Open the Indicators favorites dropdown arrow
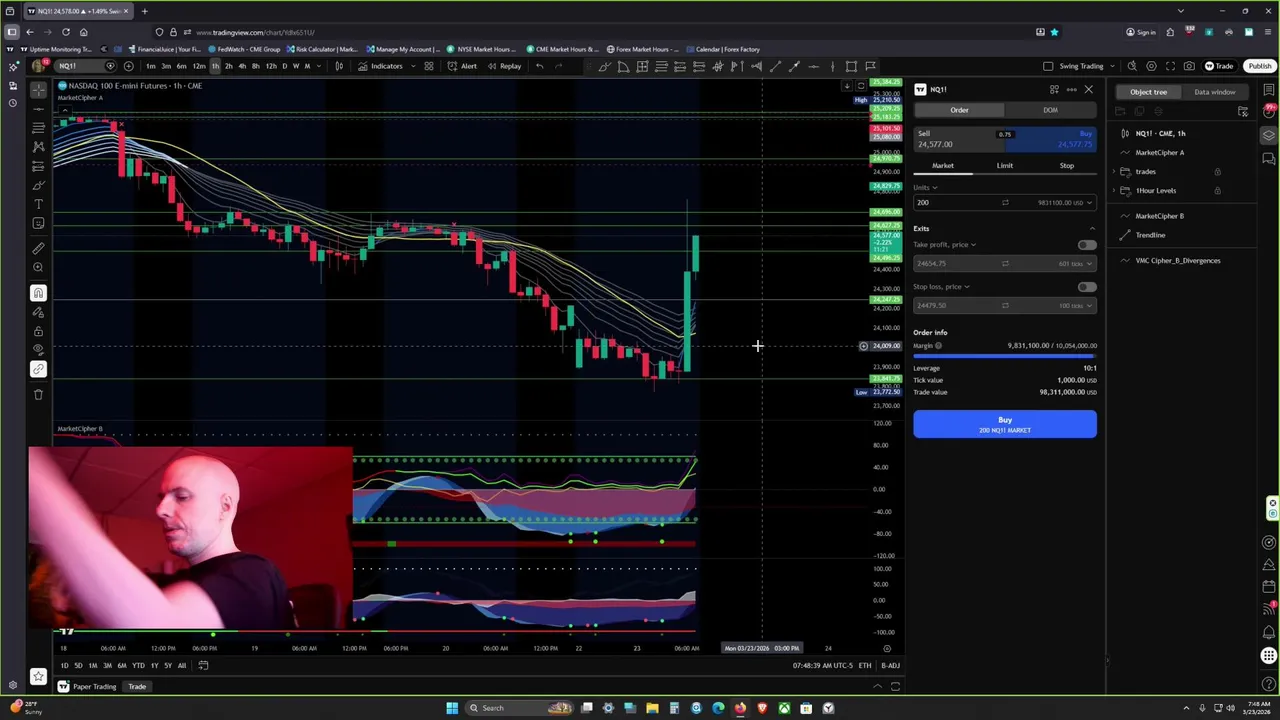 [411, 66]
